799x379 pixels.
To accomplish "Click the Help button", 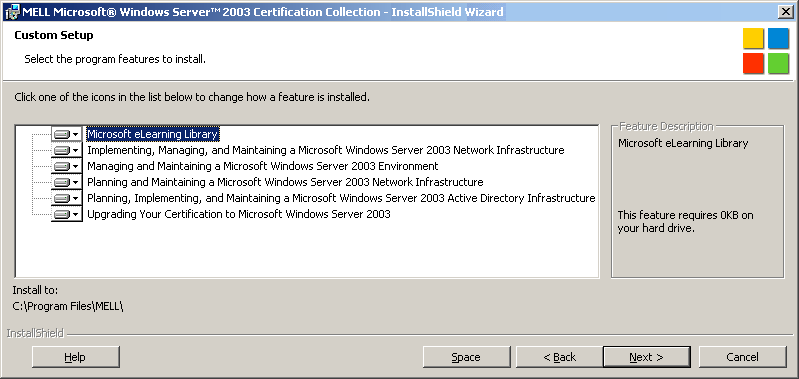I will pos(75,357).
